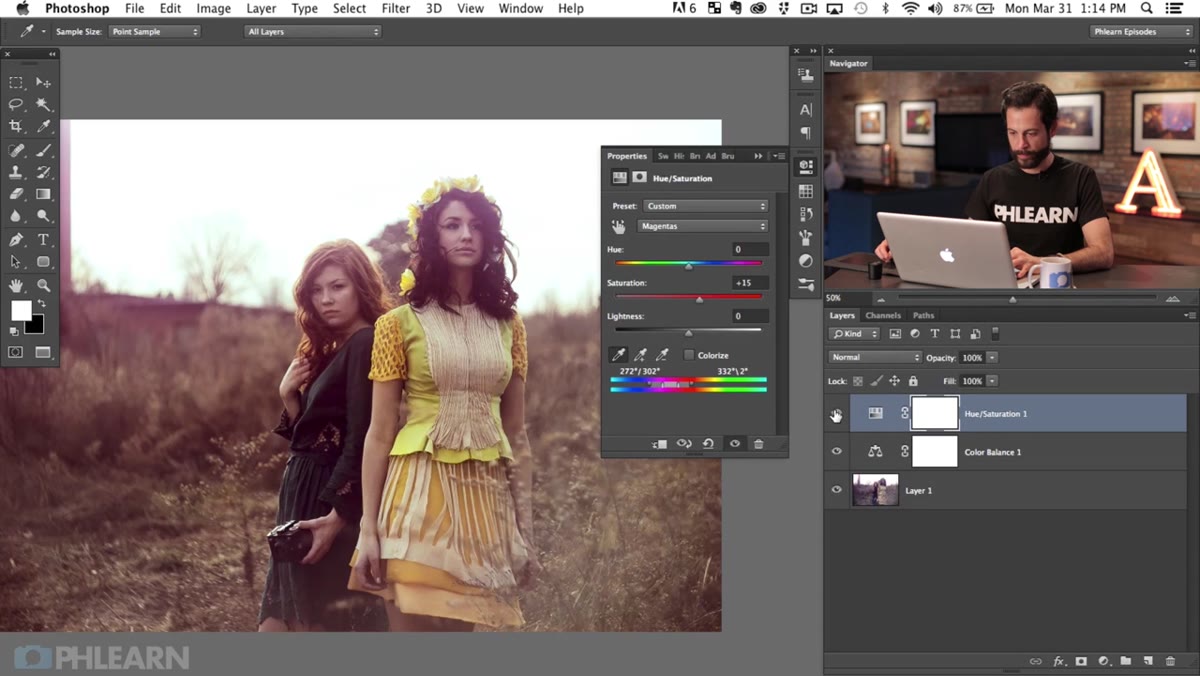
Task: Open the Opacity dropdown arrow
Action: click(992, 357)
